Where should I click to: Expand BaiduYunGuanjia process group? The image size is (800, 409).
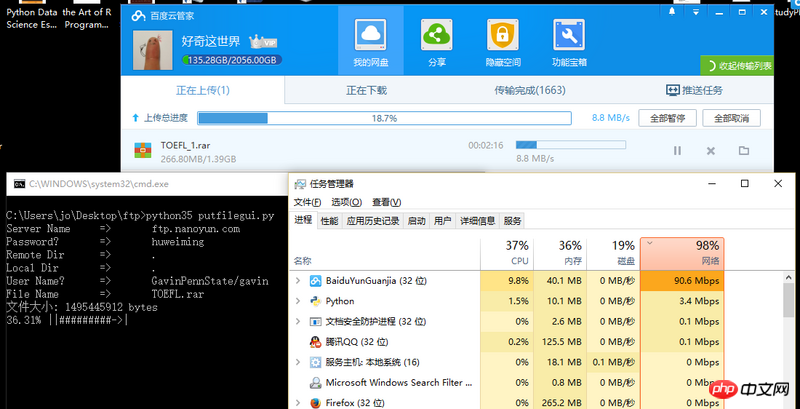click(298, 280)
